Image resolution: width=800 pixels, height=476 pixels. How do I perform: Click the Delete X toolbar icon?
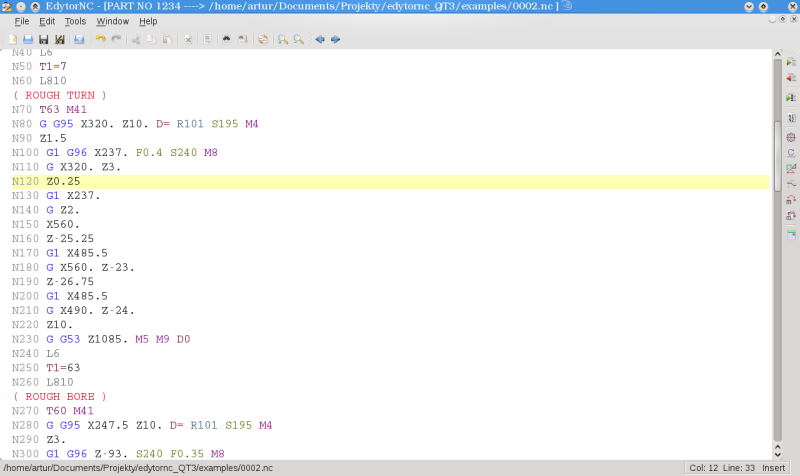[x=188, y=39]
